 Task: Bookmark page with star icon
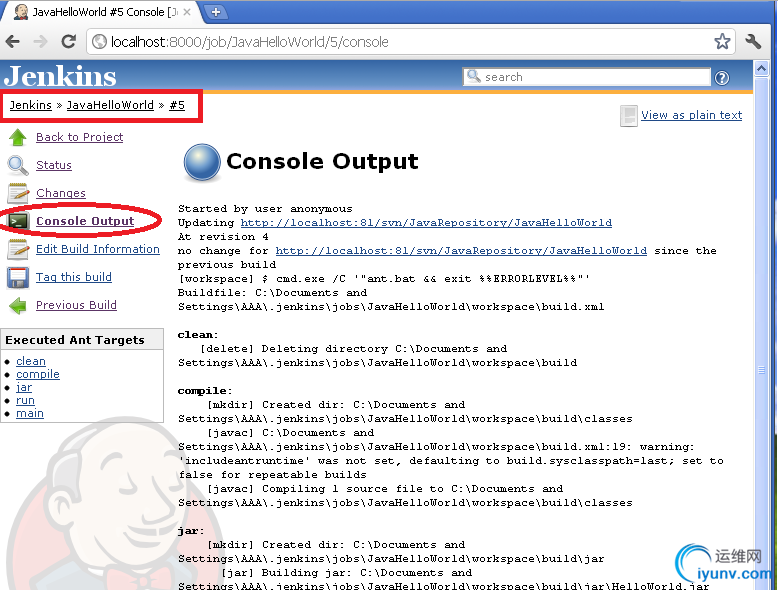722,42
